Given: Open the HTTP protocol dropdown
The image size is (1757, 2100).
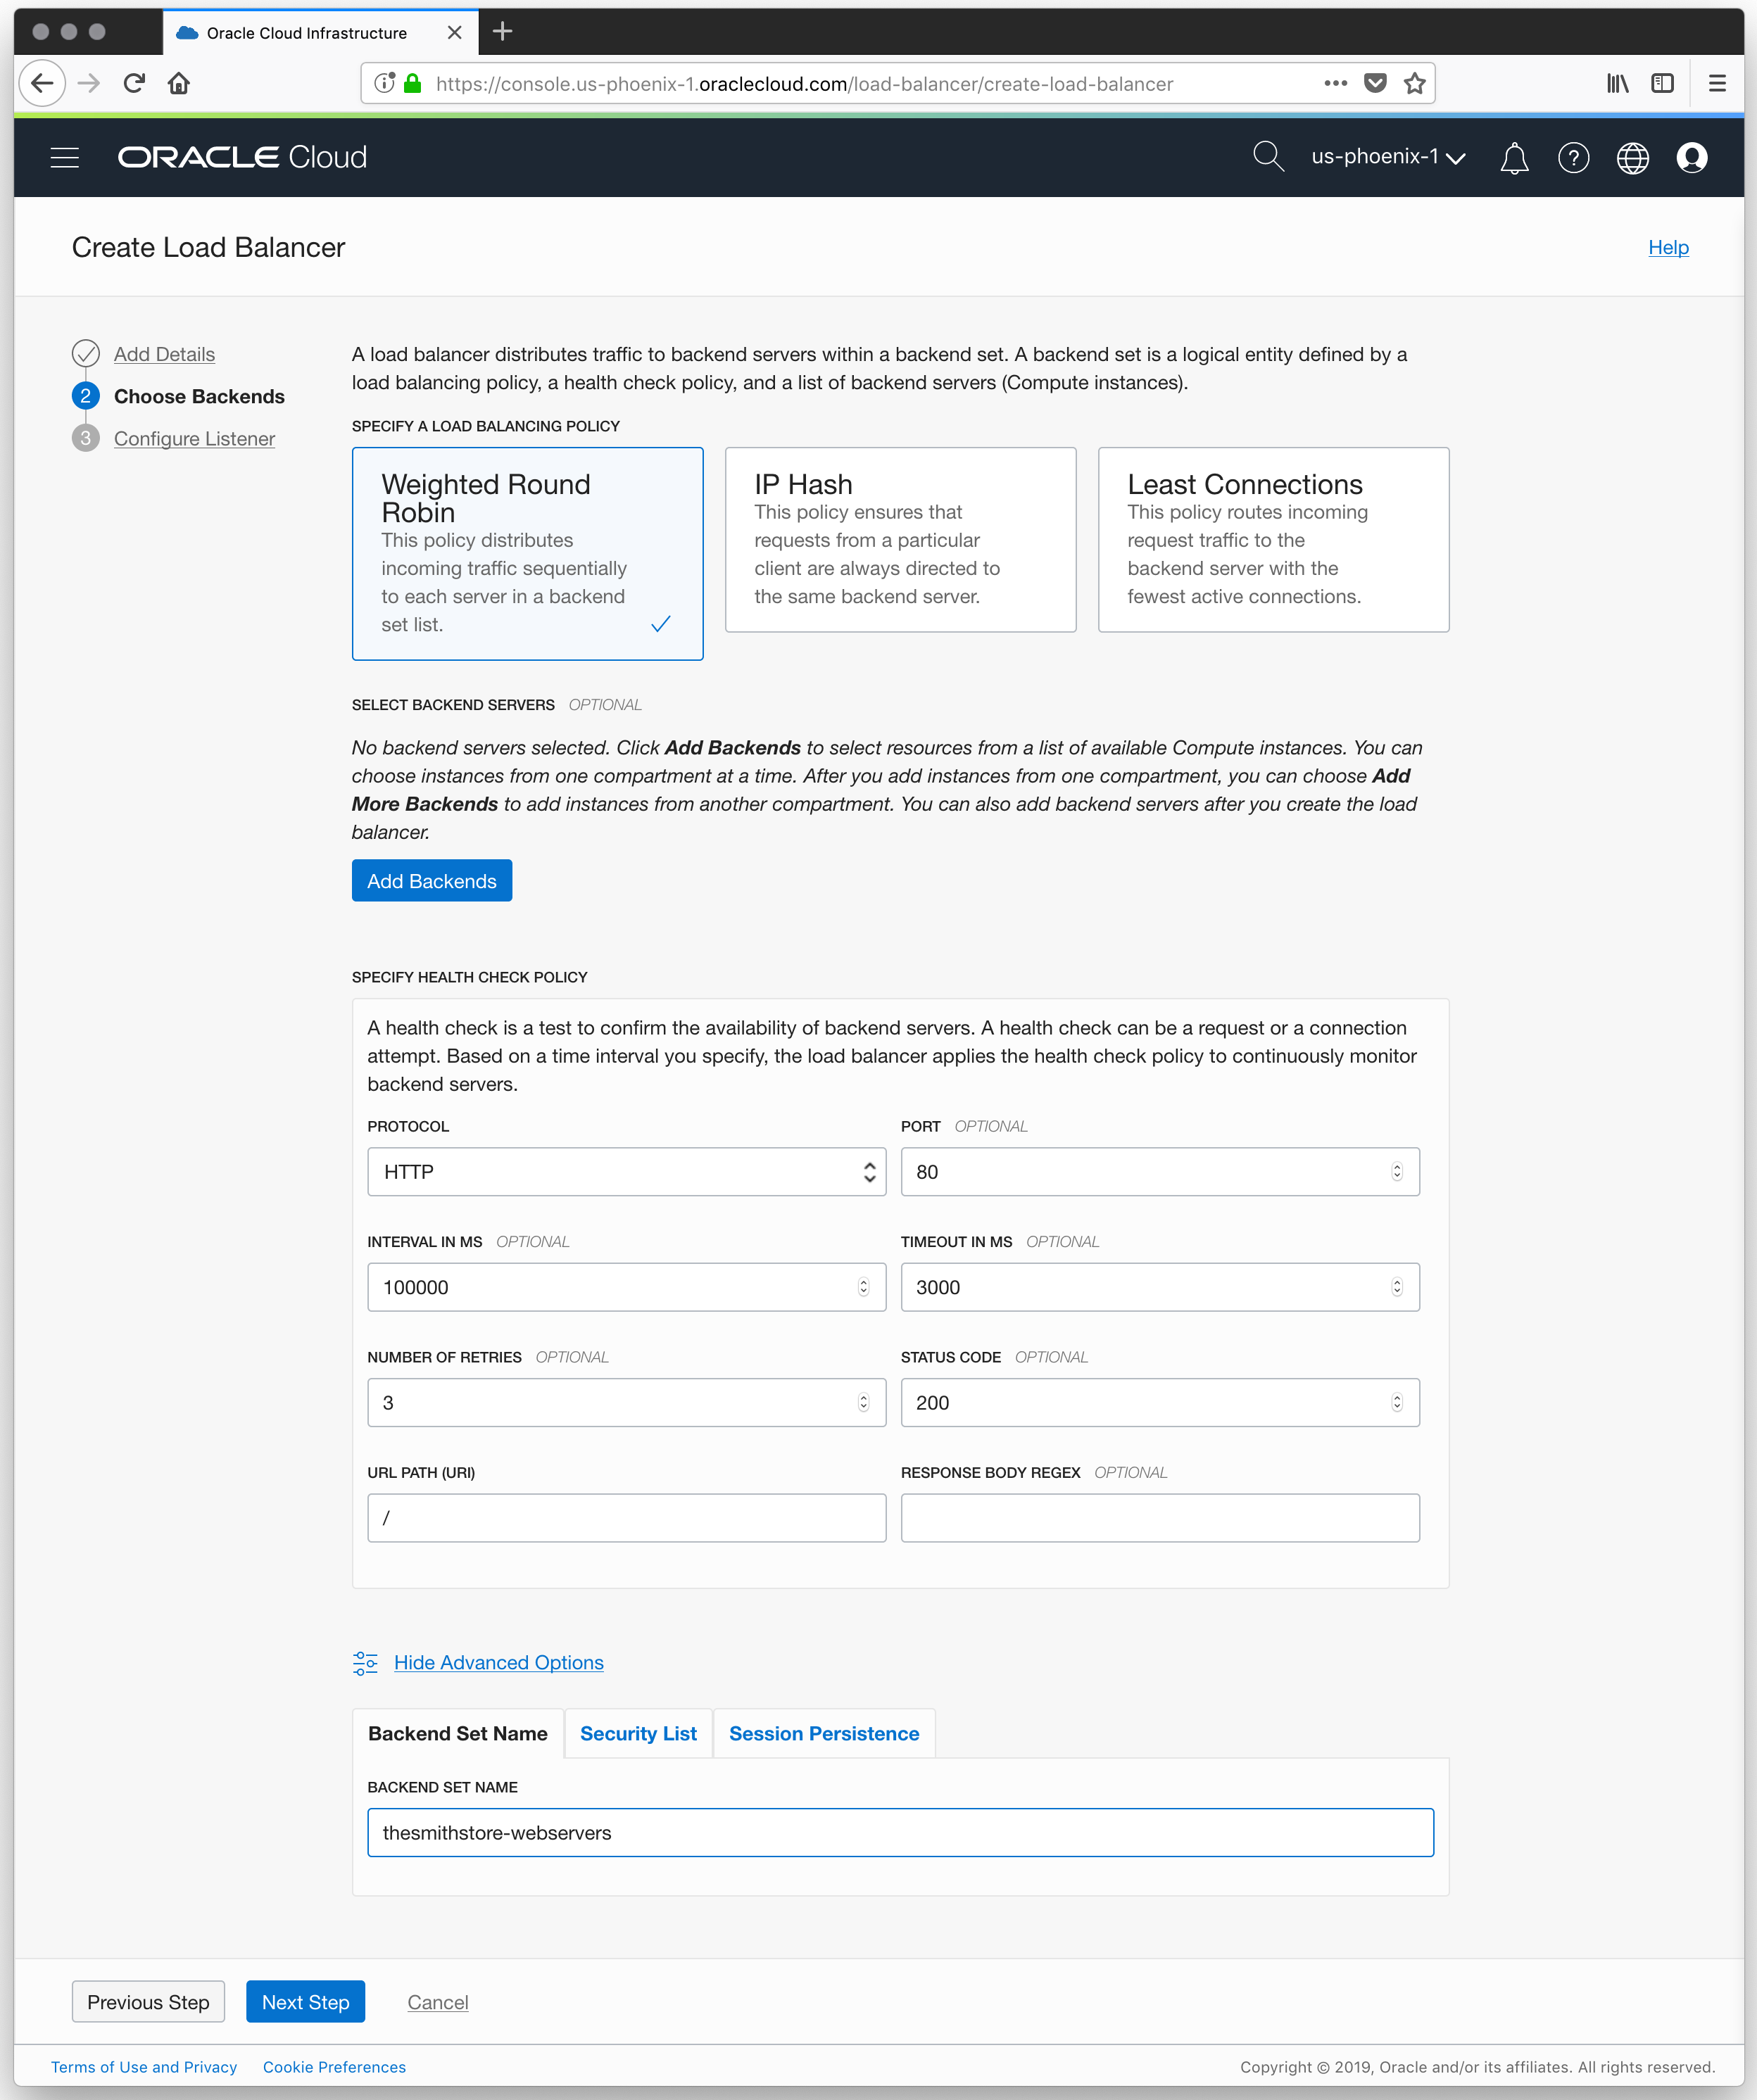Looking at the screenshot, I should 626,1172.
